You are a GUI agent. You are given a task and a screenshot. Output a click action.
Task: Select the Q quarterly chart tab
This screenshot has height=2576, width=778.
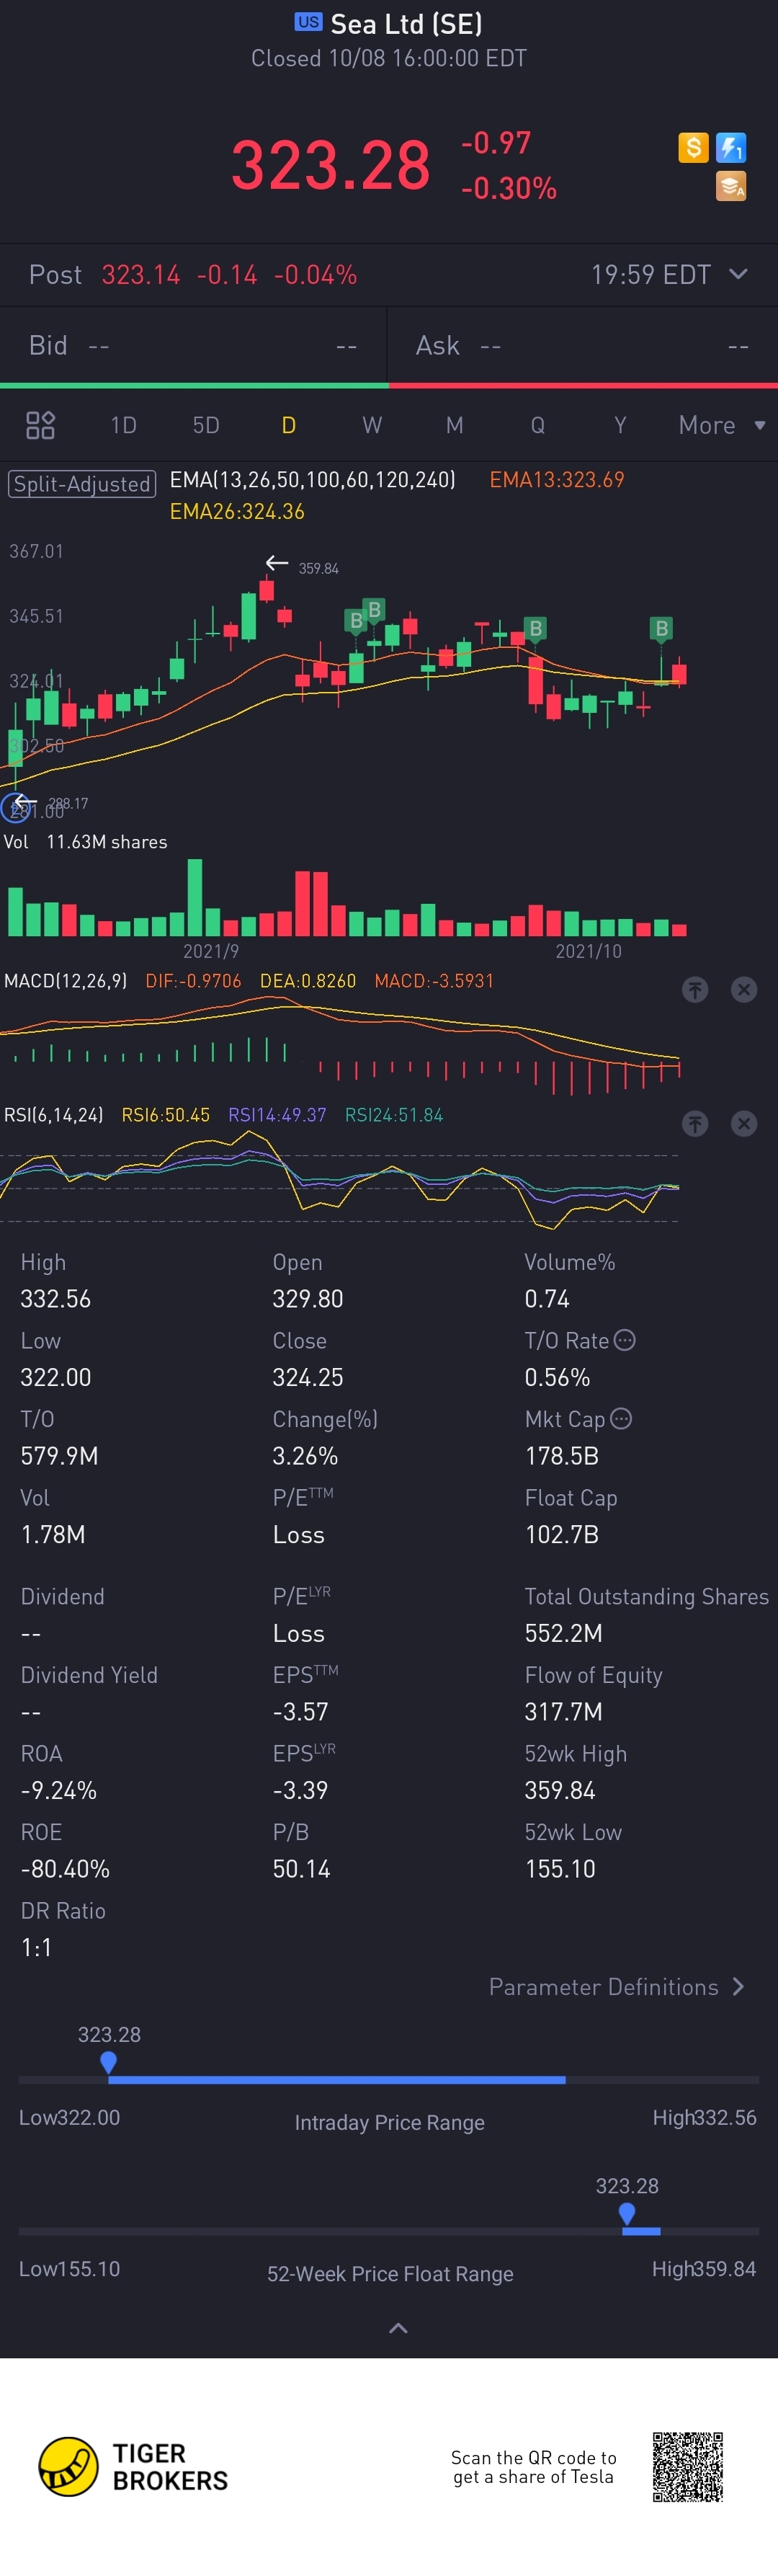coord(537,425)
